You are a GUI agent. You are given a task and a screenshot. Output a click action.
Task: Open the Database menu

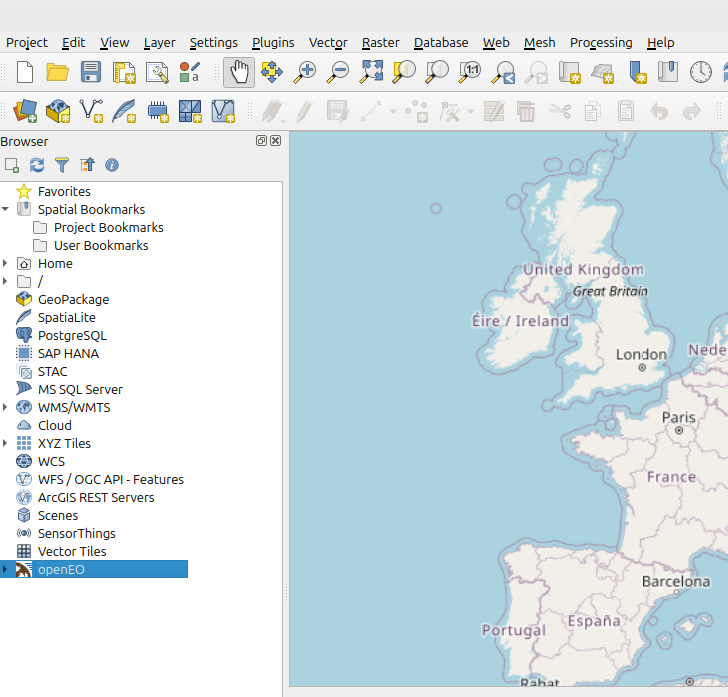[x=441, y=43]
